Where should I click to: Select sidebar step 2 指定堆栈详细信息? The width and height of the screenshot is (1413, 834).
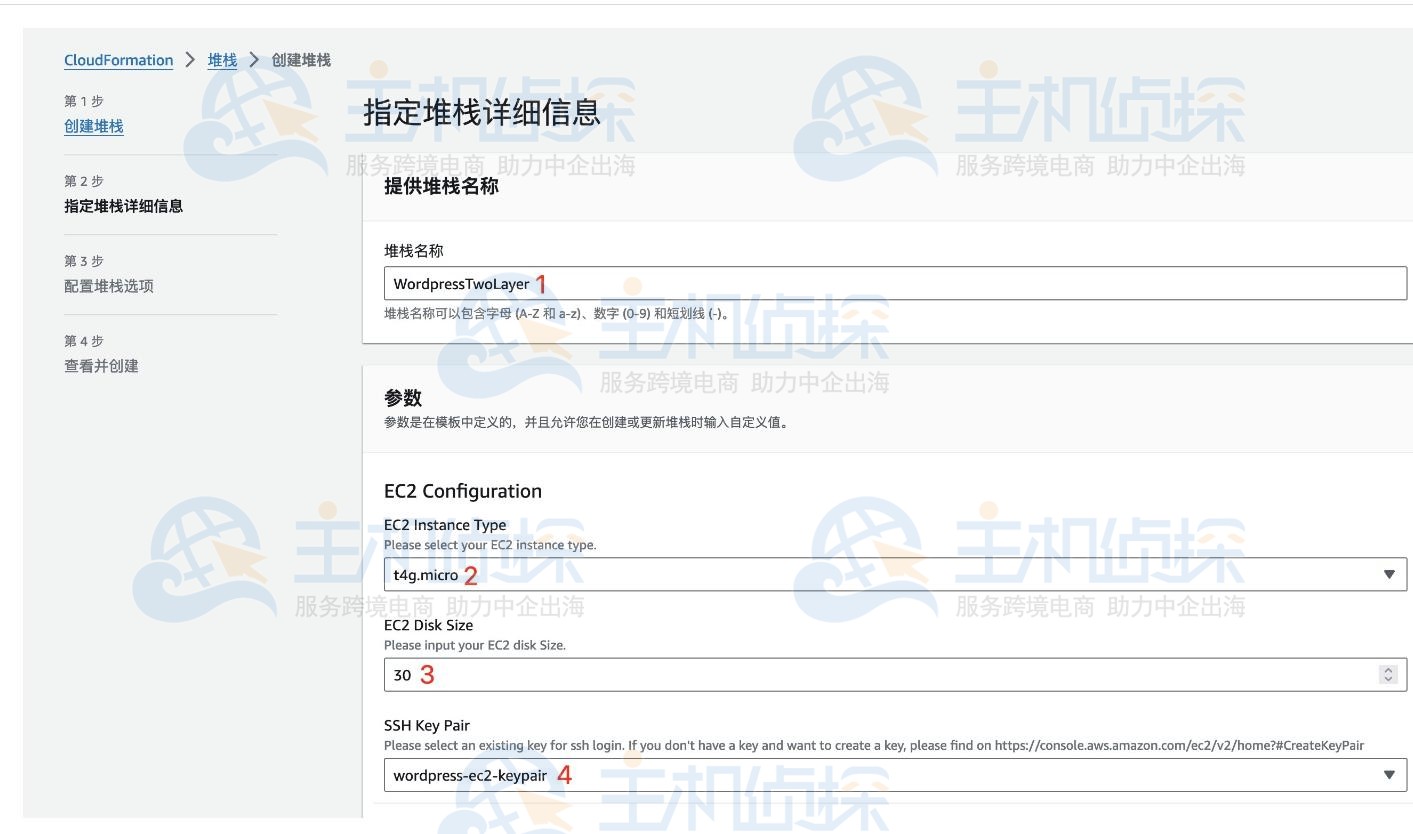(x=123, y=206)
